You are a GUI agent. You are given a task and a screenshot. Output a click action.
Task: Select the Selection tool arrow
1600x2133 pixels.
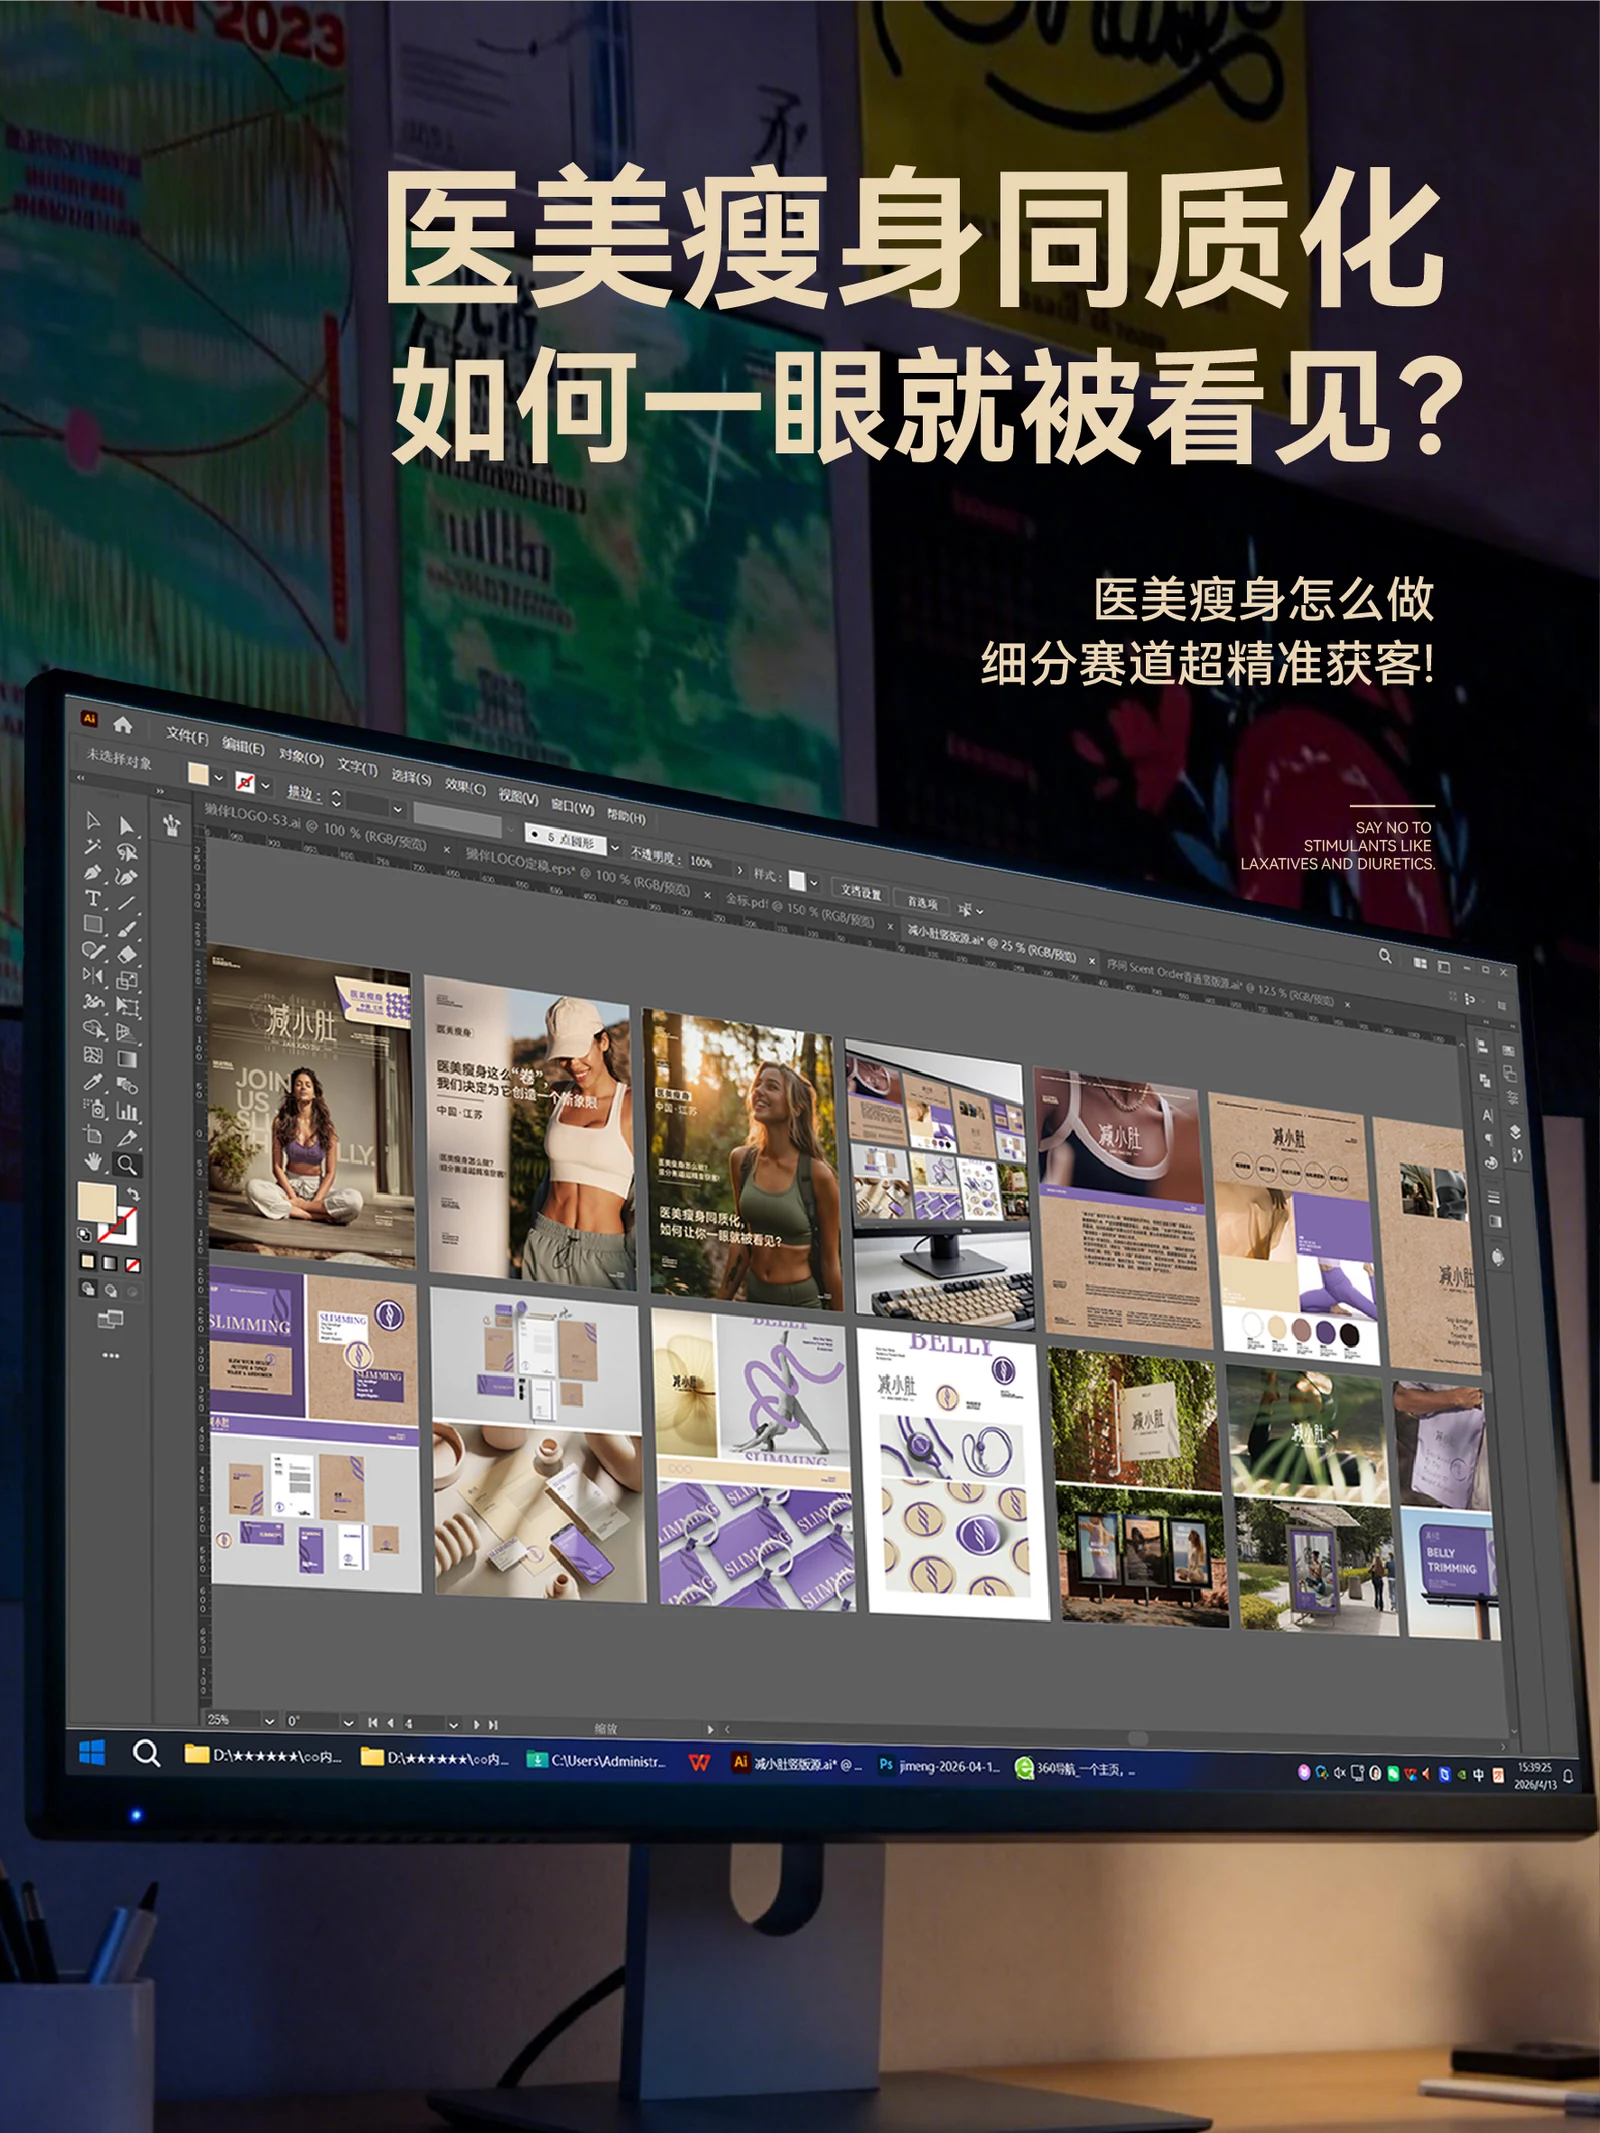(93, 820)
